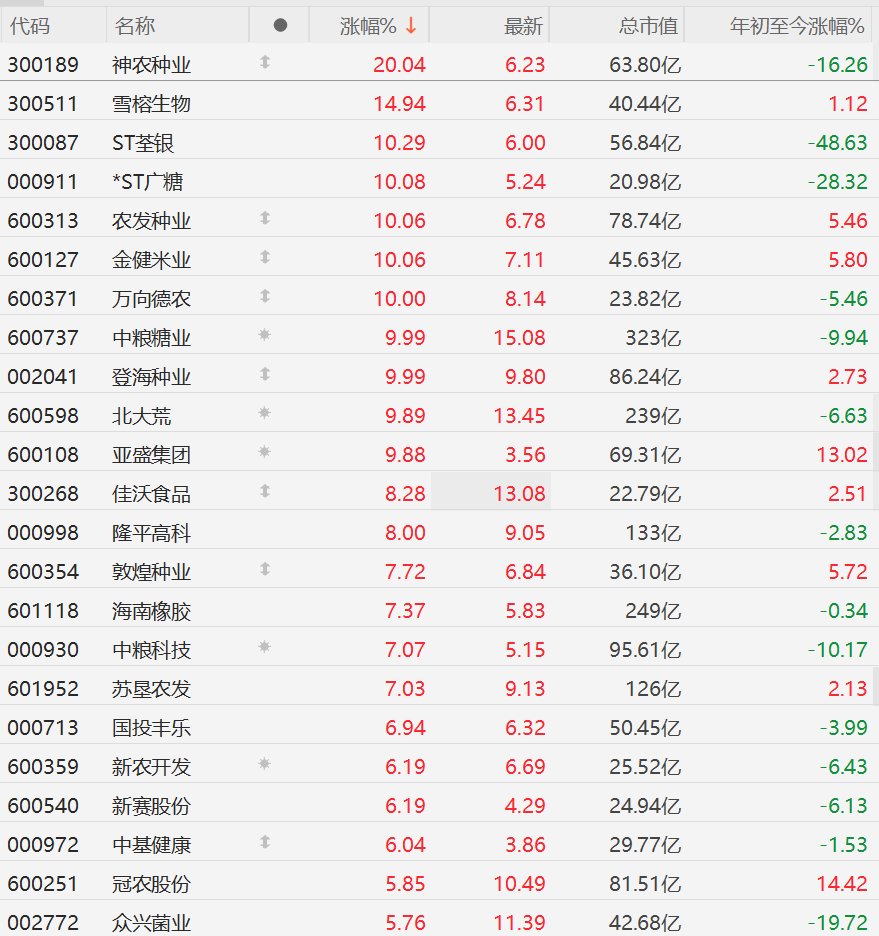Click 国投丰乐 stock name
Screen dimensions: 879x936
151,728
